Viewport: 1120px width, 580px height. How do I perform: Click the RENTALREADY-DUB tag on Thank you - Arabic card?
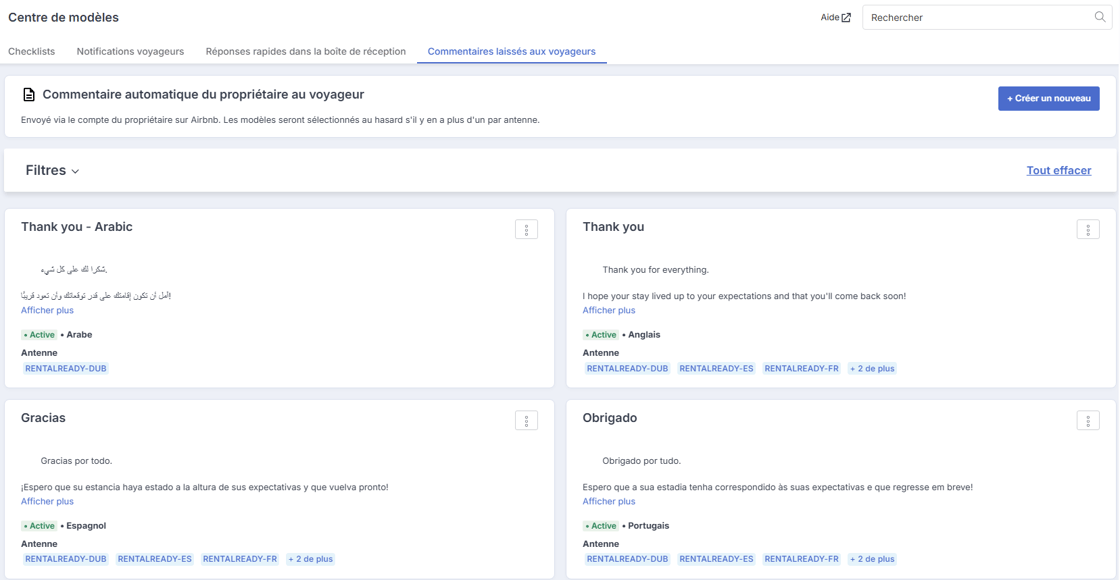tap(66, 369)
